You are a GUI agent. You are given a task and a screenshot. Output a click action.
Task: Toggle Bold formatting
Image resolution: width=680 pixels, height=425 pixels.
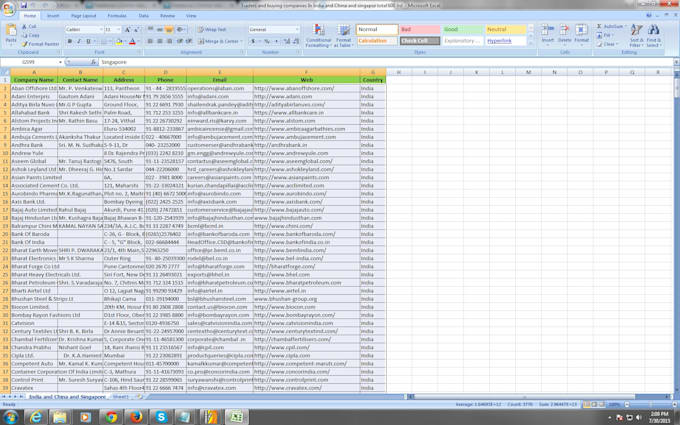point(69,42)
